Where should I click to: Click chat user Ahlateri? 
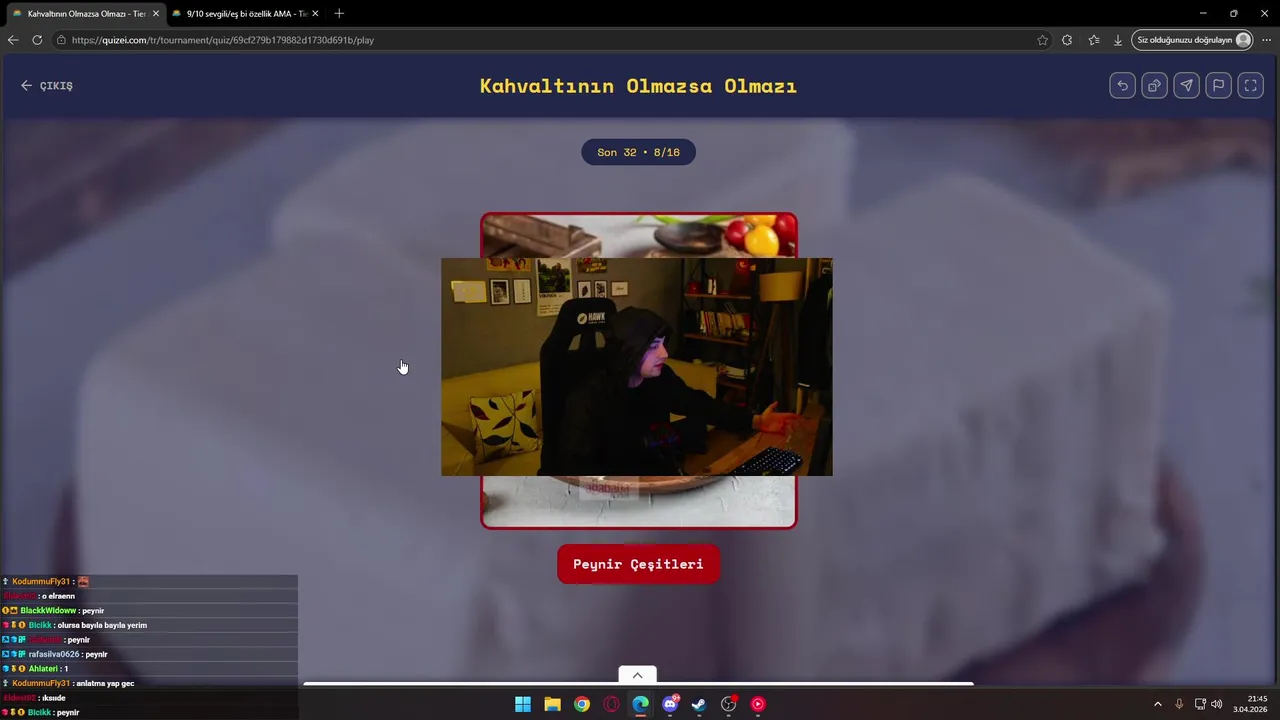pos(43,668)
